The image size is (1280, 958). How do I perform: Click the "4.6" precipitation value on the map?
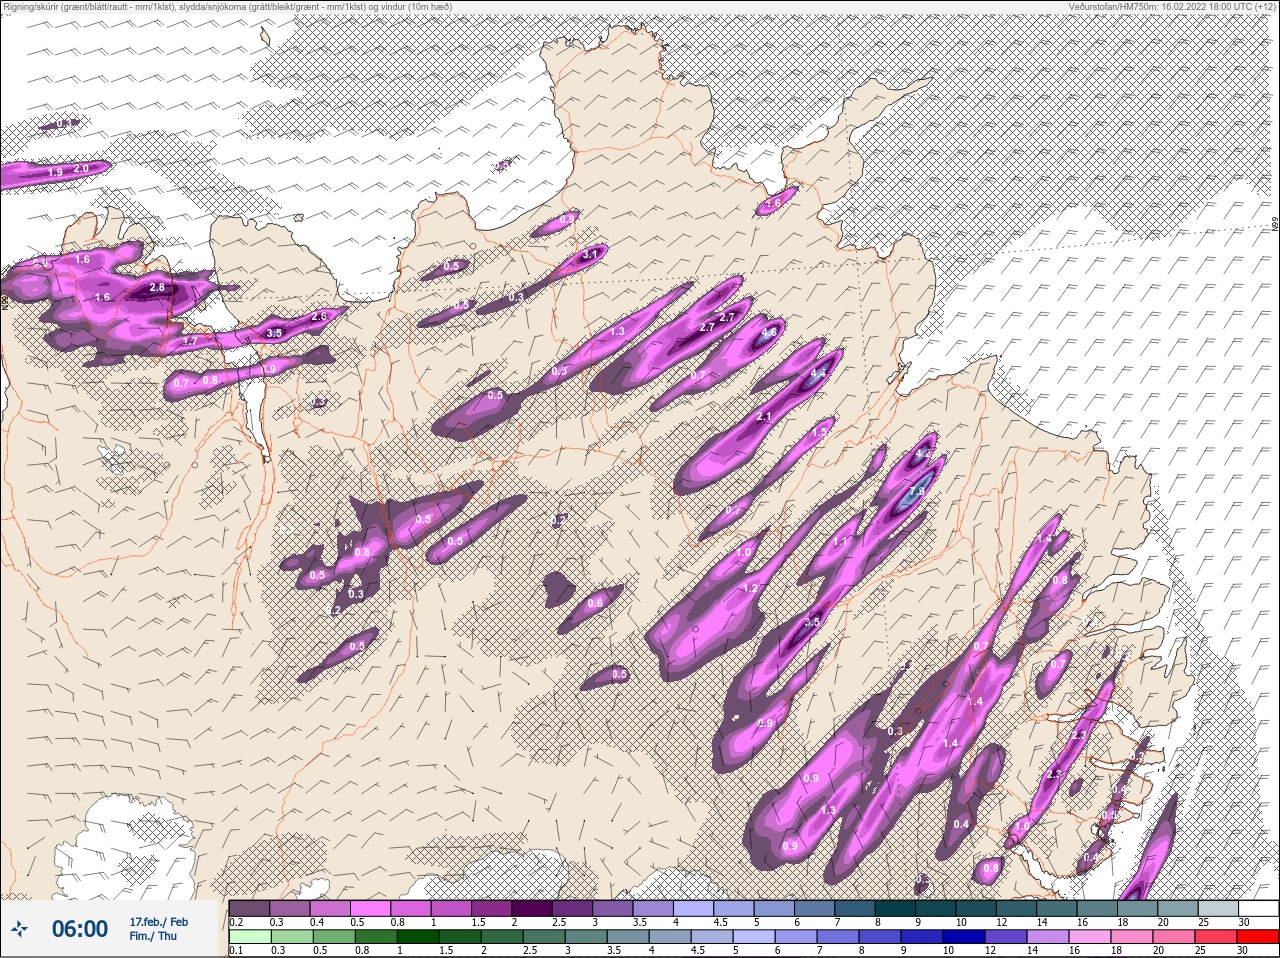pyautogui.click(x=769, y=332)
